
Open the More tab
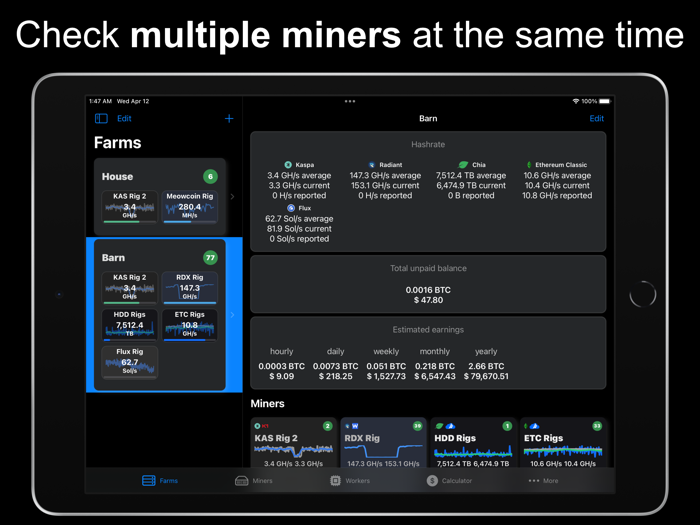pyautogui.click(x=543, y=481)
